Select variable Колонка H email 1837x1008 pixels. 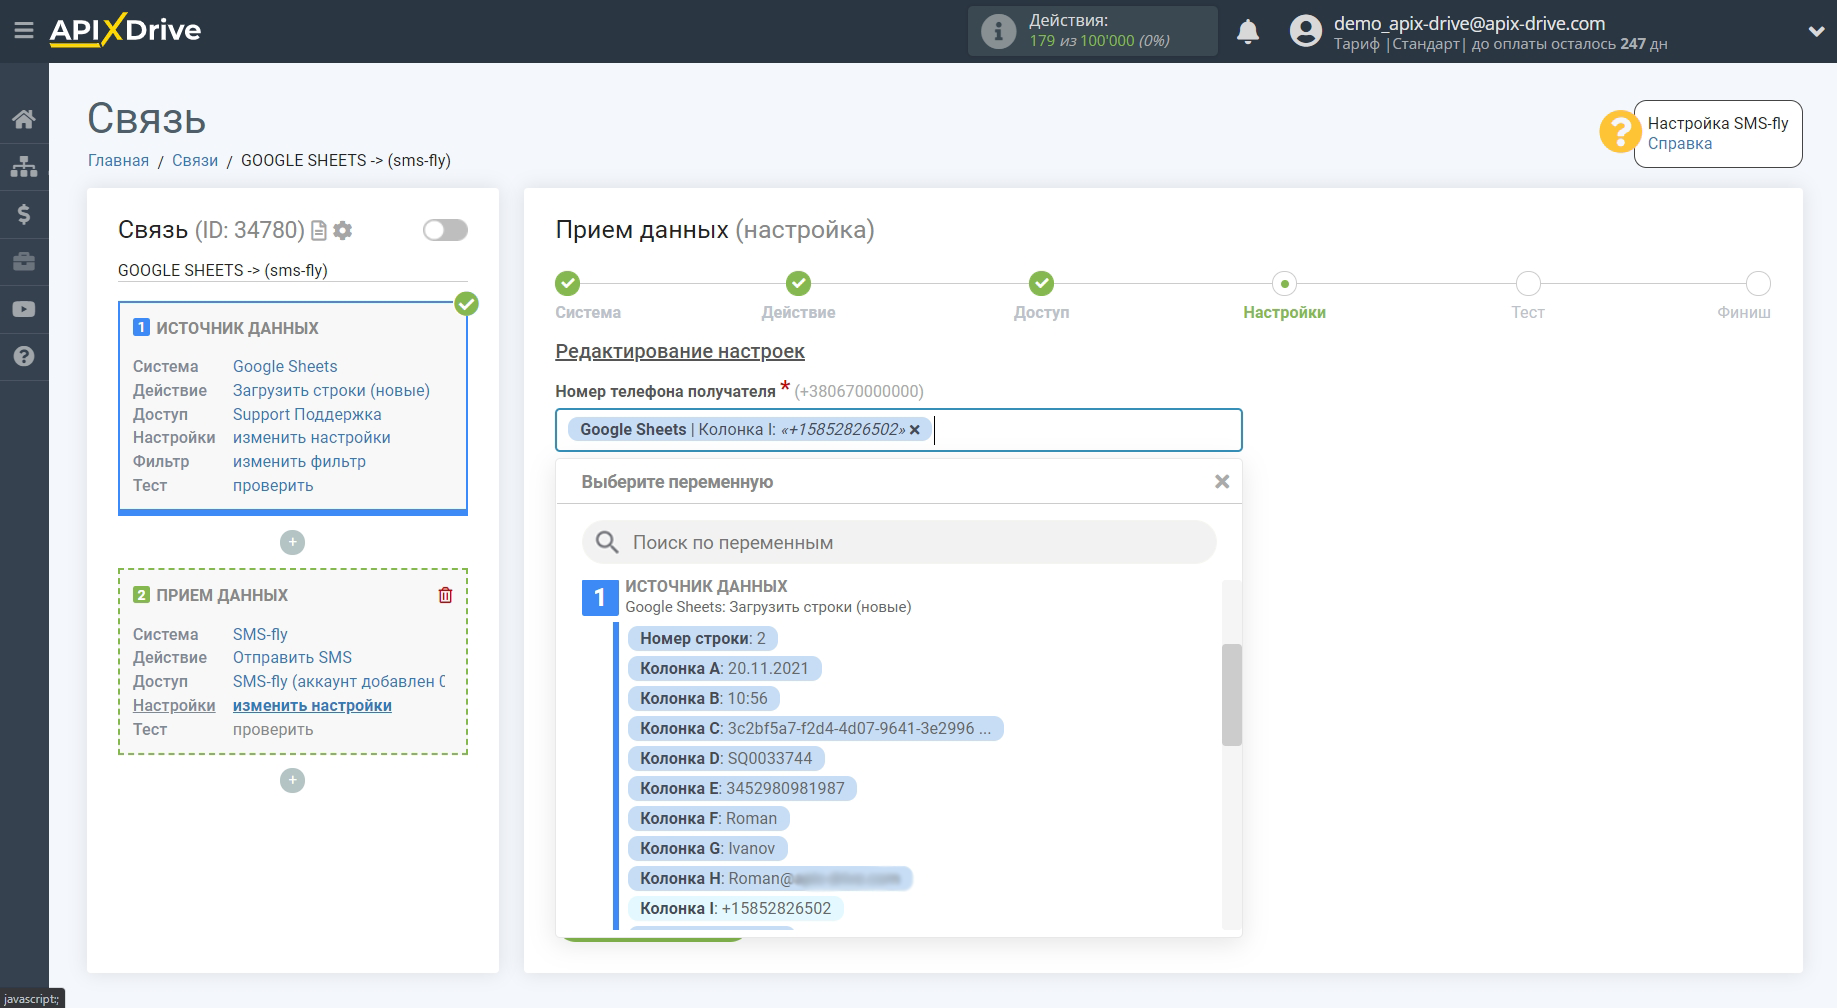[x=770, y=878]
